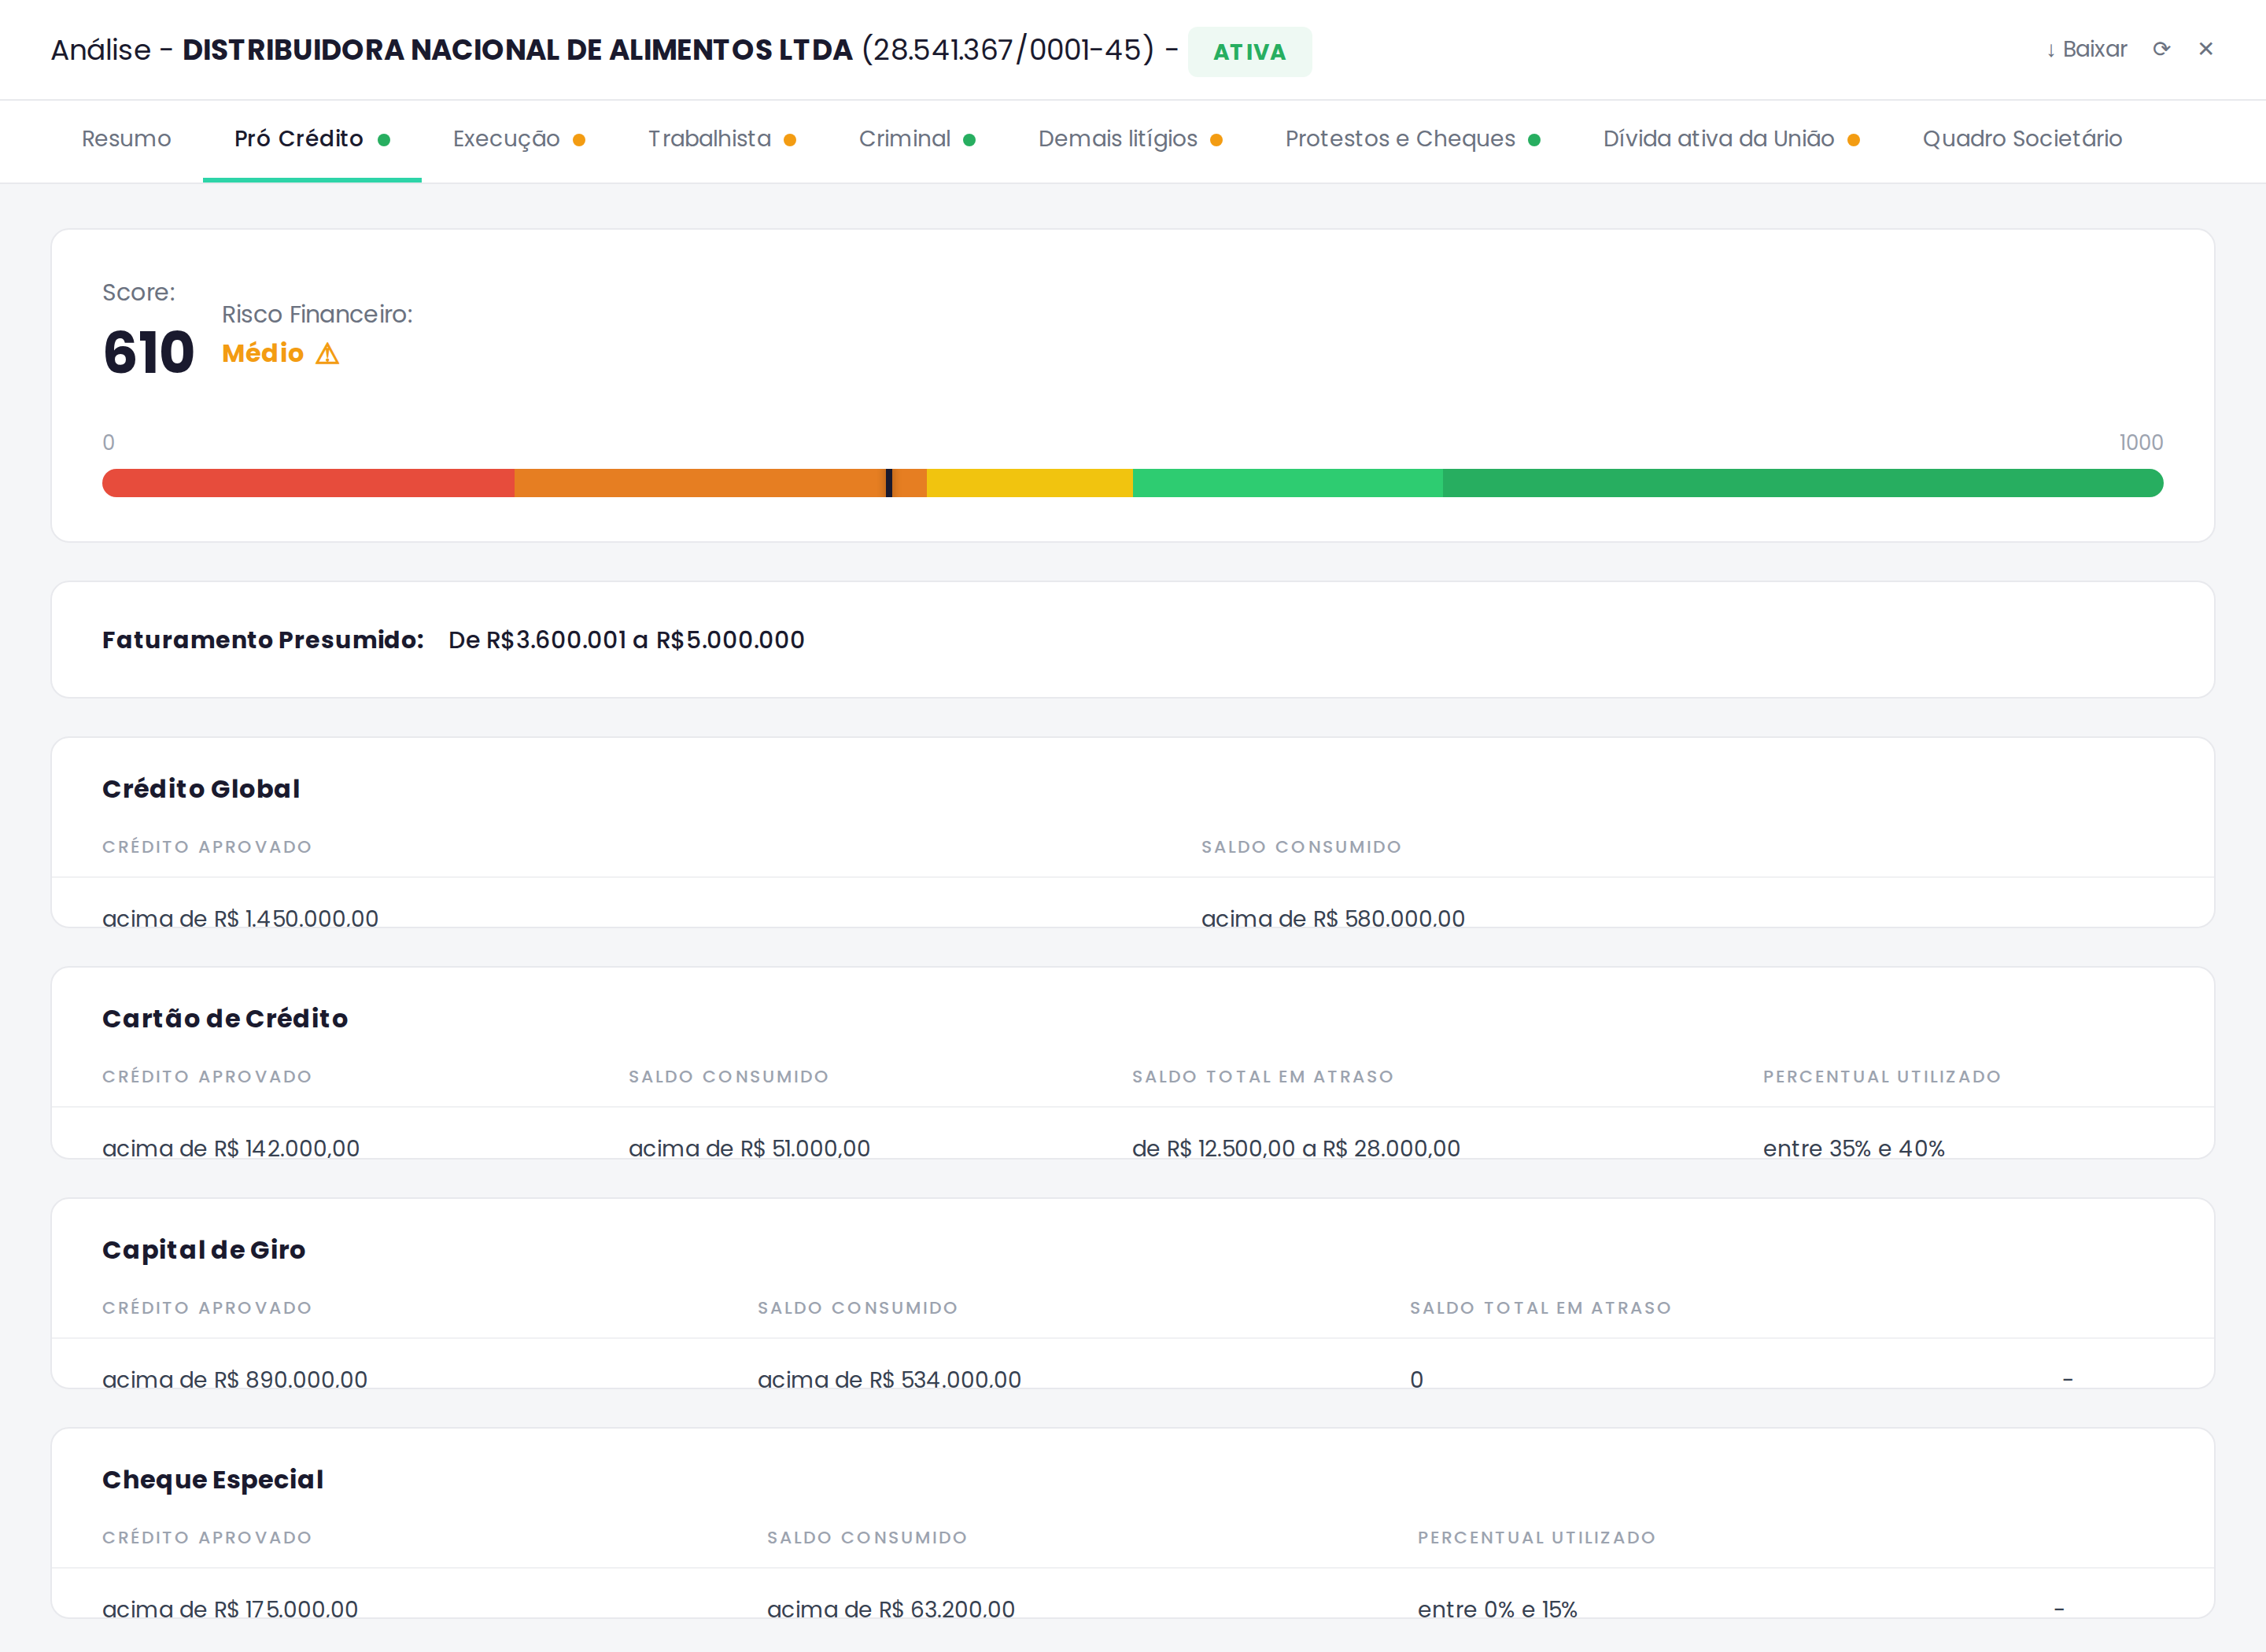This screenshot has height=1652, width=2266.
Task: Select the Pró Crédito tab
Action: (x=299, y=139)
